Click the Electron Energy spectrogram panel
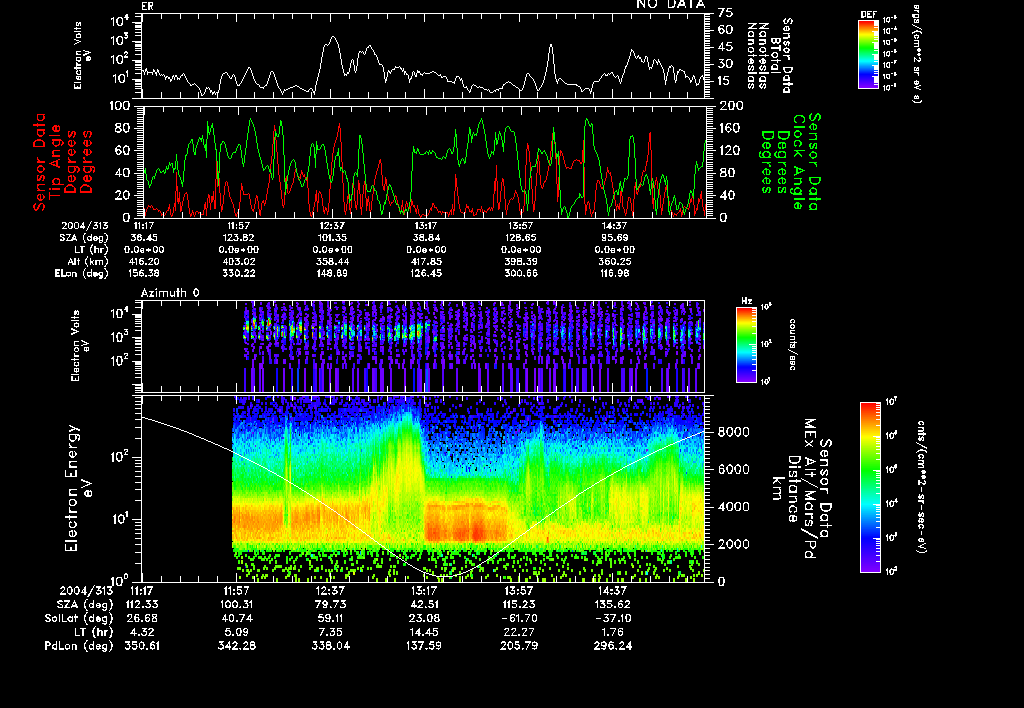1024x708 pixels. [x=423, y=489]
